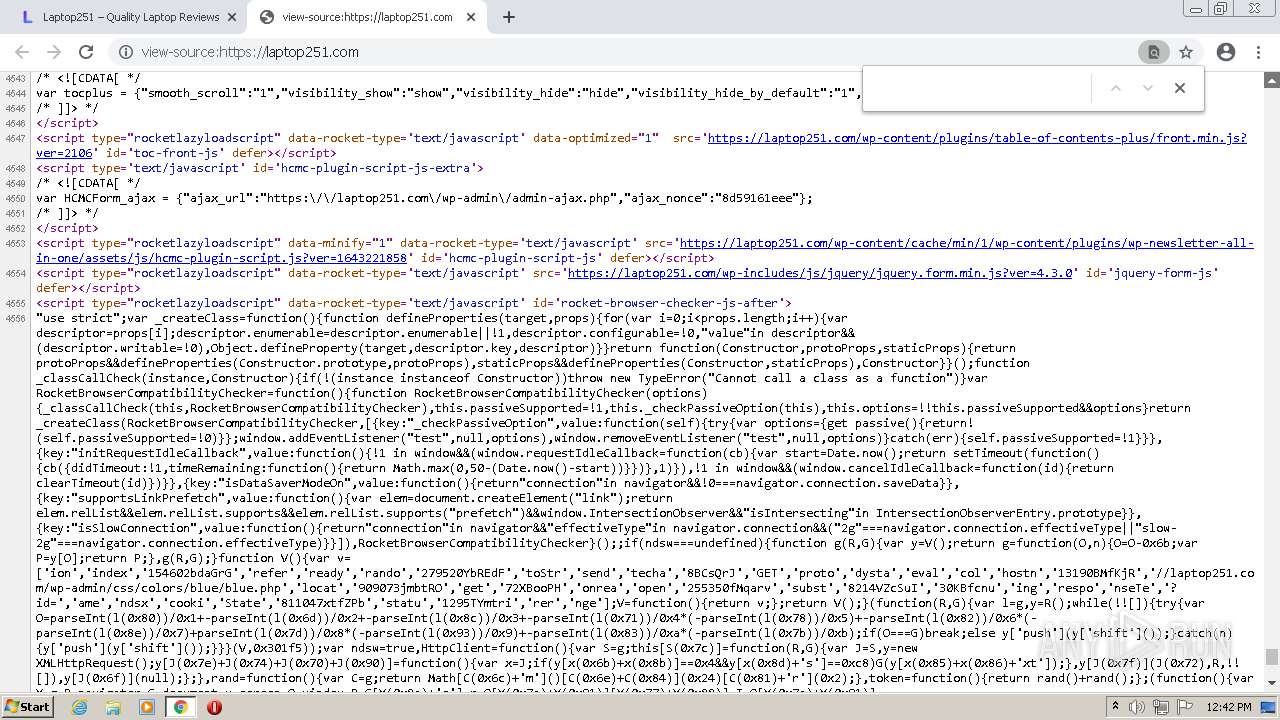Focus the address bar URL field
This screenshot has width=1280, height=720.
630,52
